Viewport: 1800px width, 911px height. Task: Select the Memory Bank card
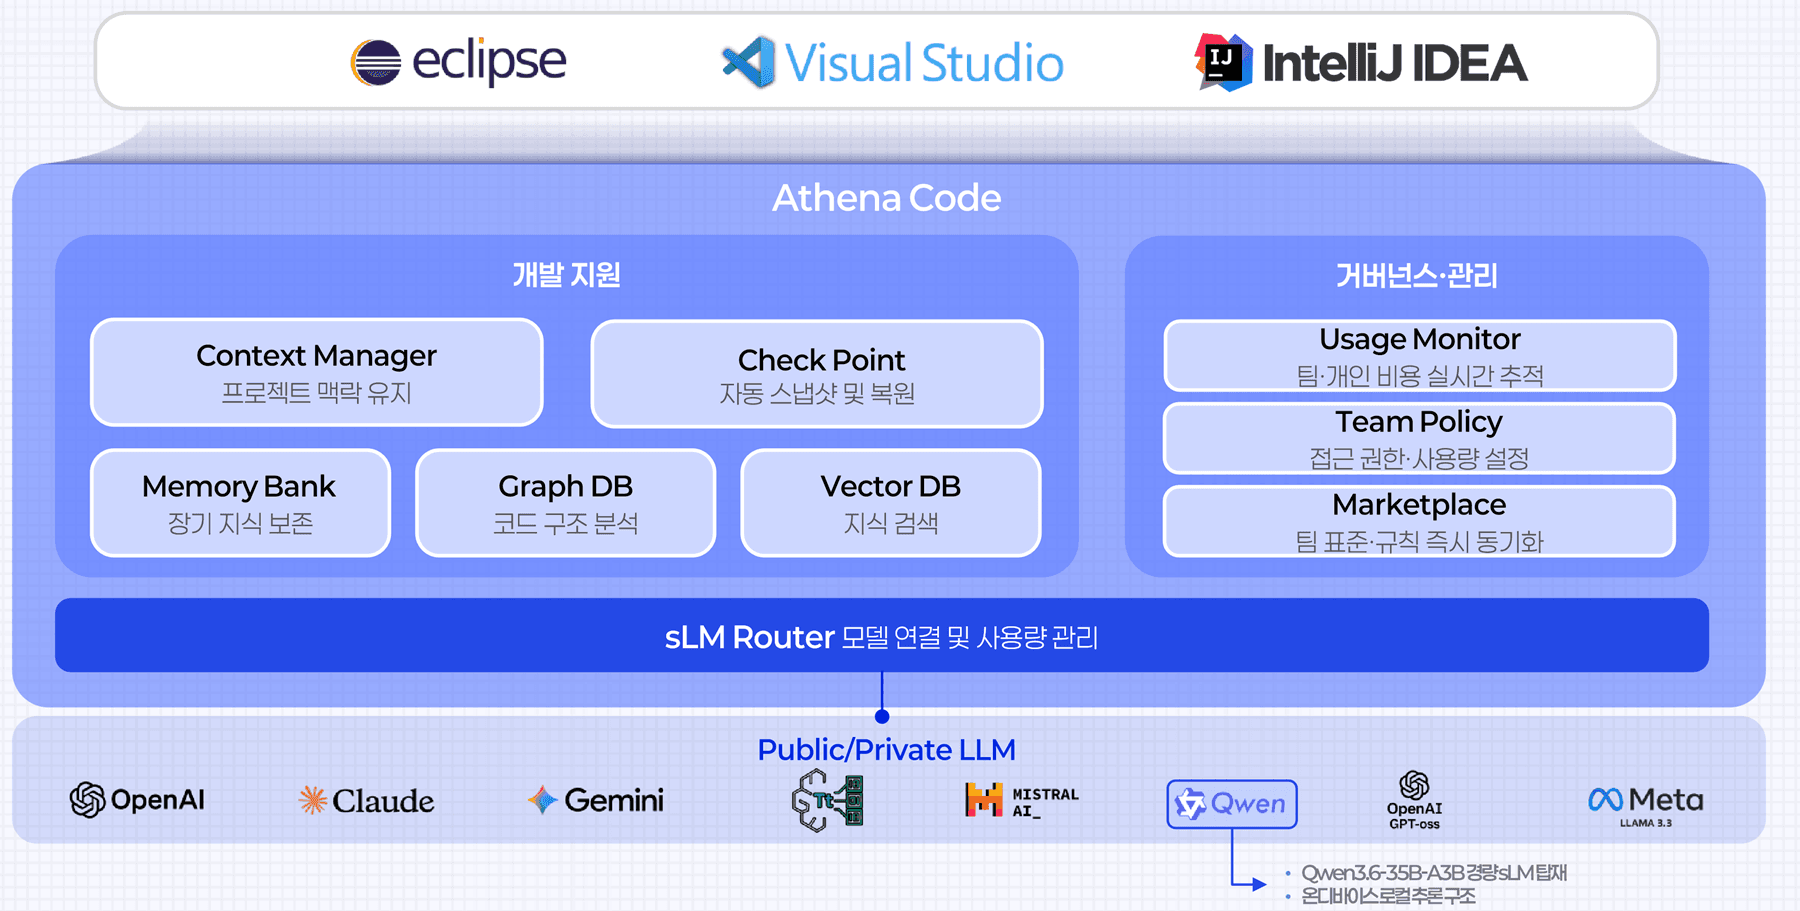pyautogui.click(x=240, y=503)
